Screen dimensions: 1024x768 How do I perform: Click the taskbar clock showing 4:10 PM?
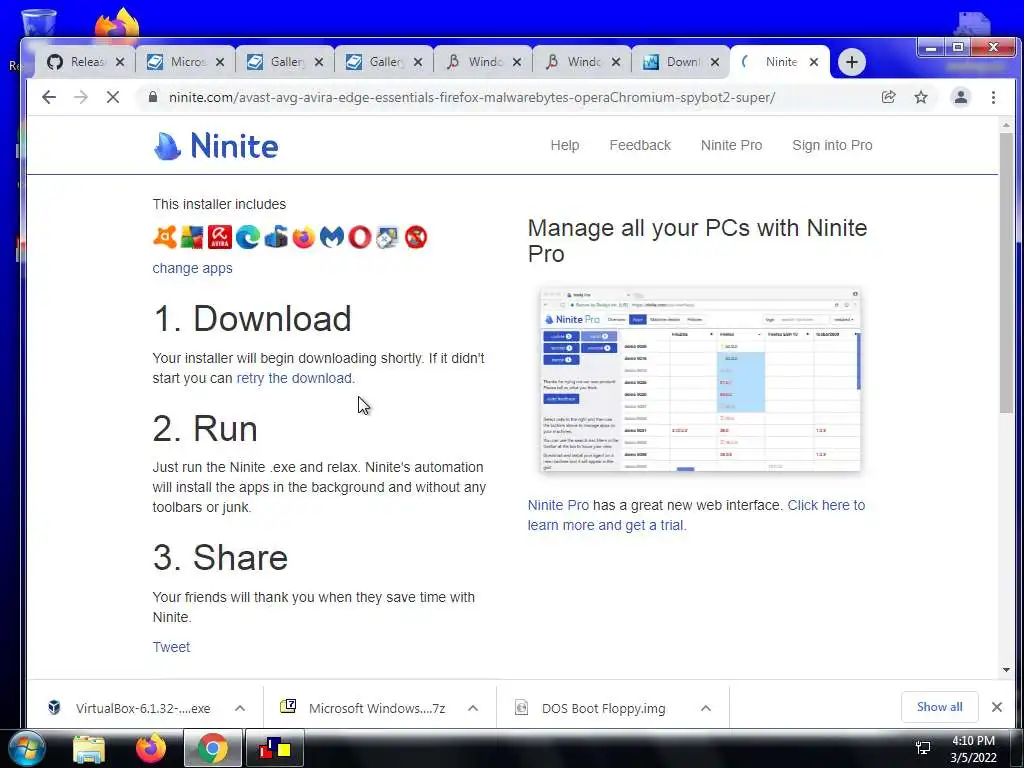pyautogui.click(x=973, y=748)
